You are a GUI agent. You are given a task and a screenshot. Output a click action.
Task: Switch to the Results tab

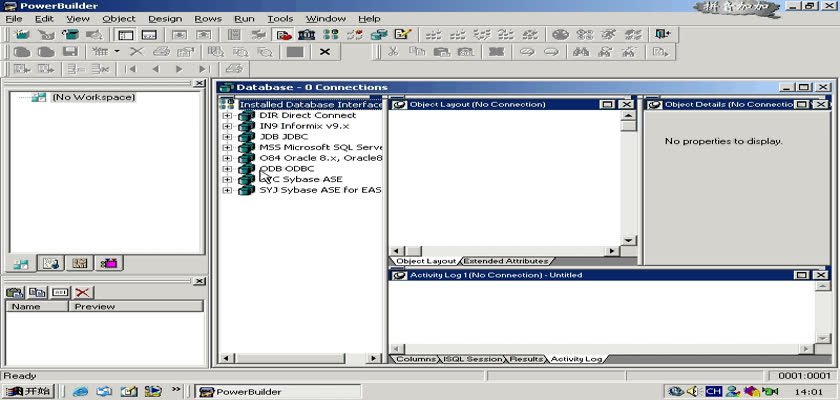pos(526,359)
